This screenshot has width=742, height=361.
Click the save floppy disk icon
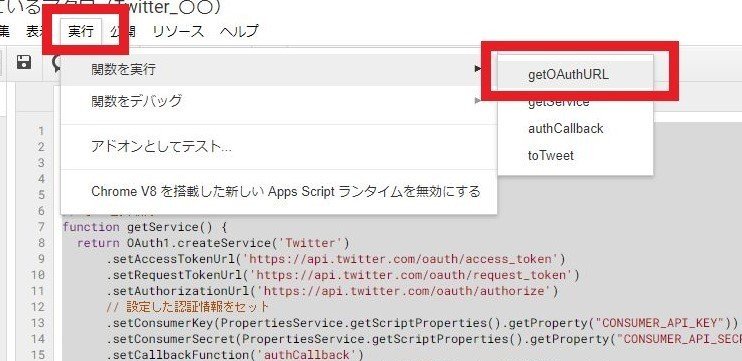24,62
